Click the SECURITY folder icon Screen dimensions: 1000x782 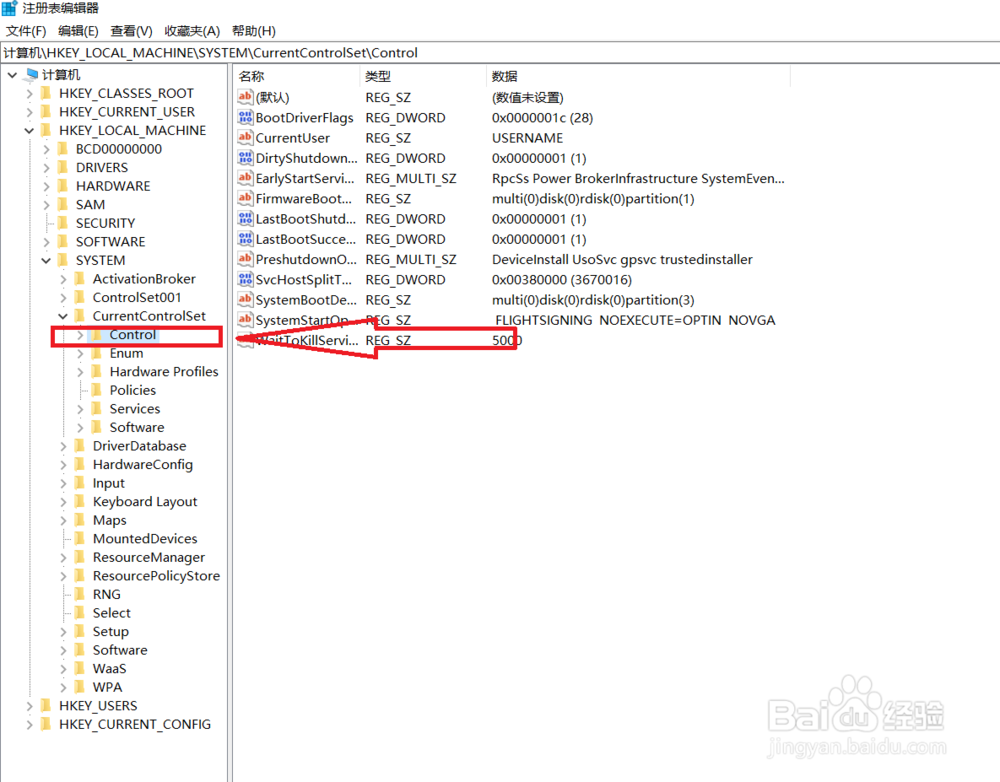tap(62, 223)
